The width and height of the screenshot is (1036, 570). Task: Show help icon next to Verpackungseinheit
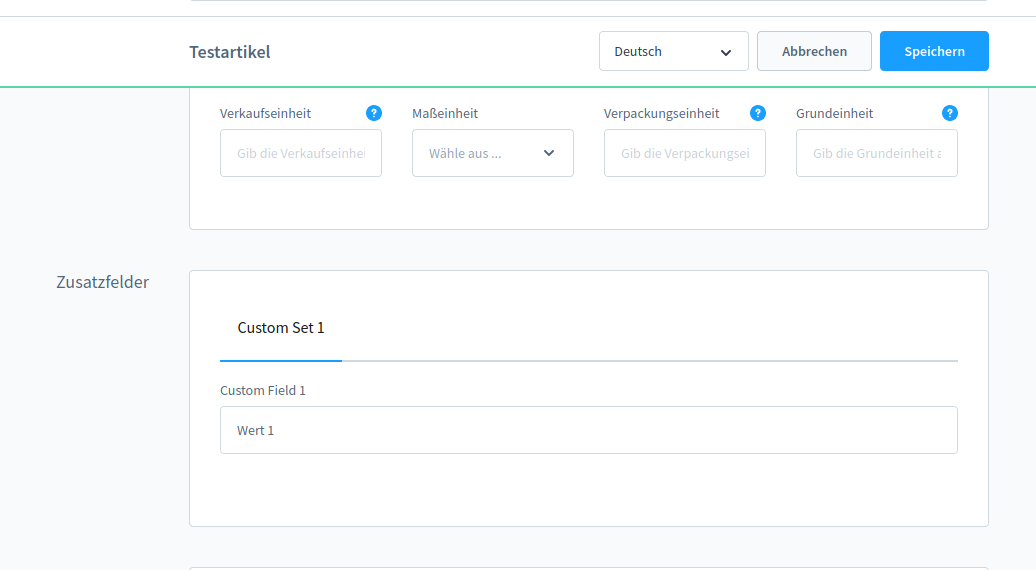coord(758,113)
